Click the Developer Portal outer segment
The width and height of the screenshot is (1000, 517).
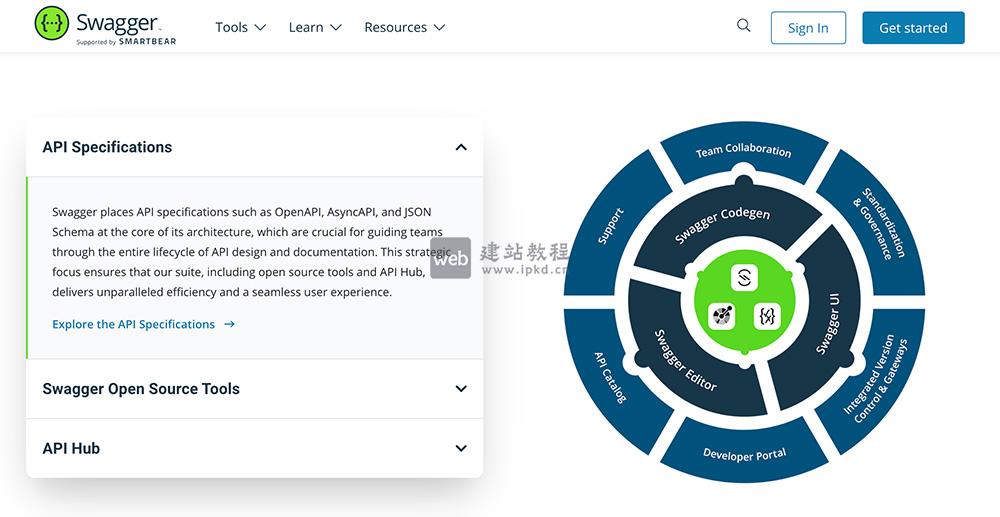pyautogui.click(x=744, y=455)
